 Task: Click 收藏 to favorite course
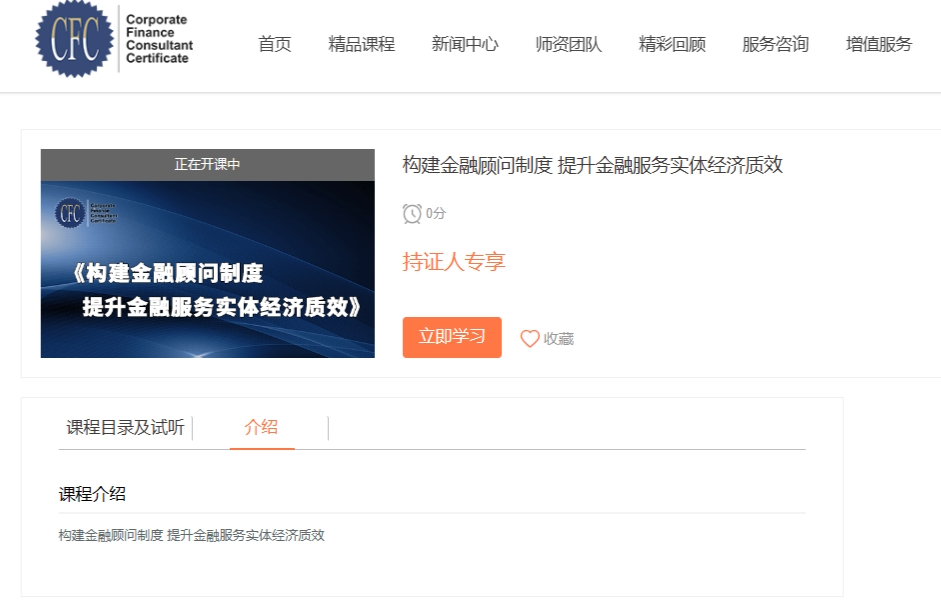pyautogui.click(x=559, y=339)
